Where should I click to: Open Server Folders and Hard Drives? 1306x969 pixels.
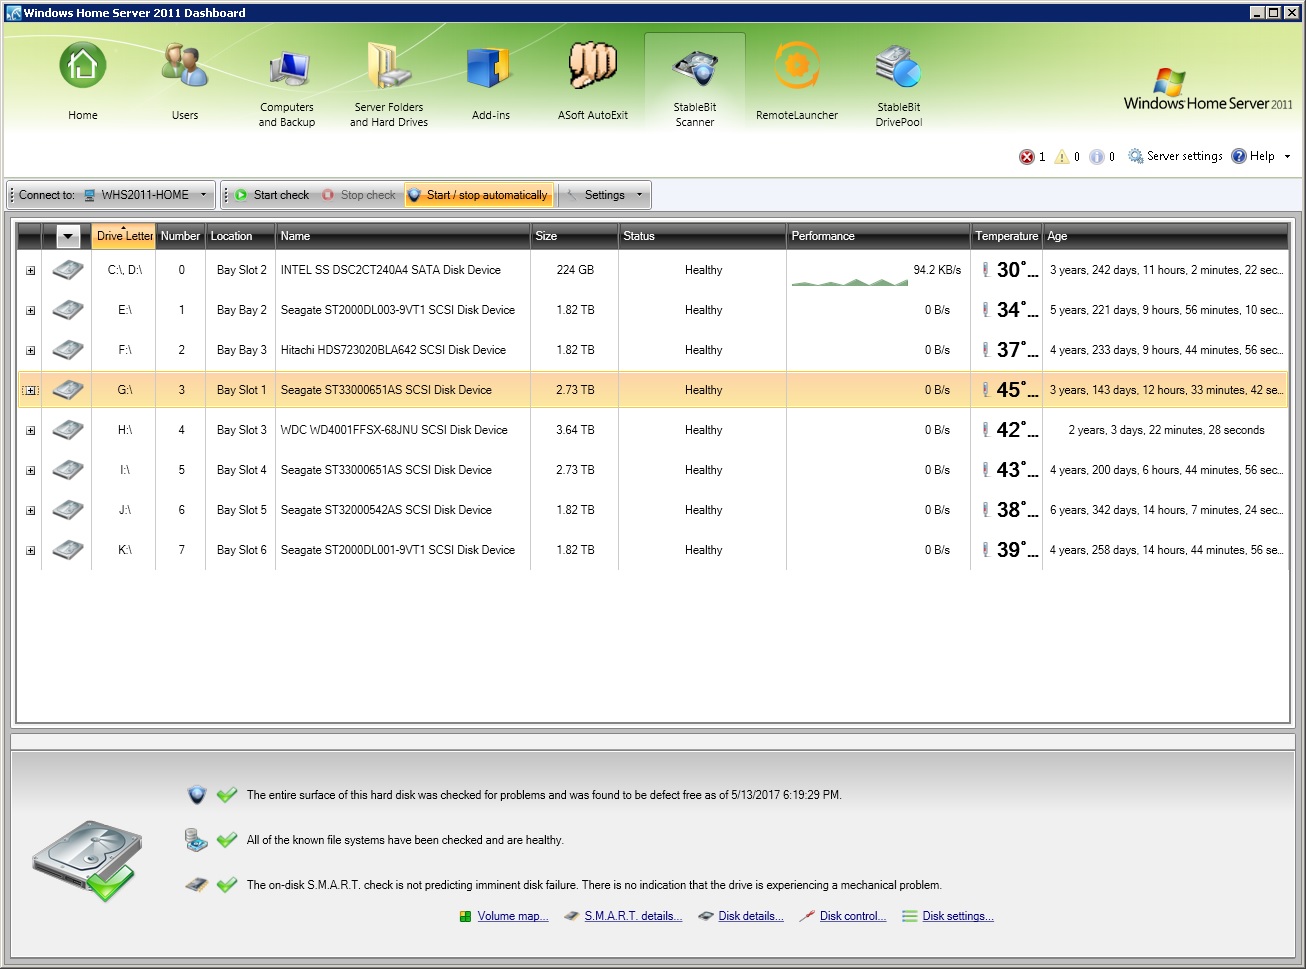click(389, 68)
